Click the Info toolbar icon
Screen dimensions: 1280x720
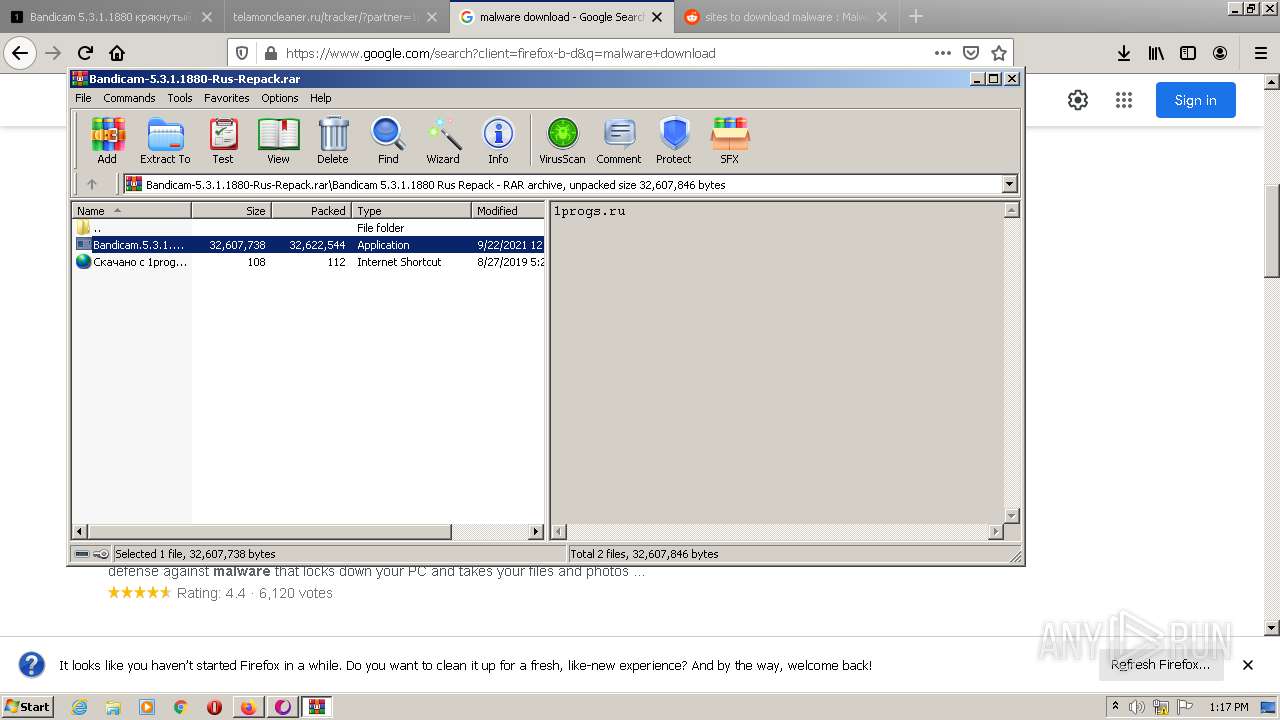[x=498, y=140]
